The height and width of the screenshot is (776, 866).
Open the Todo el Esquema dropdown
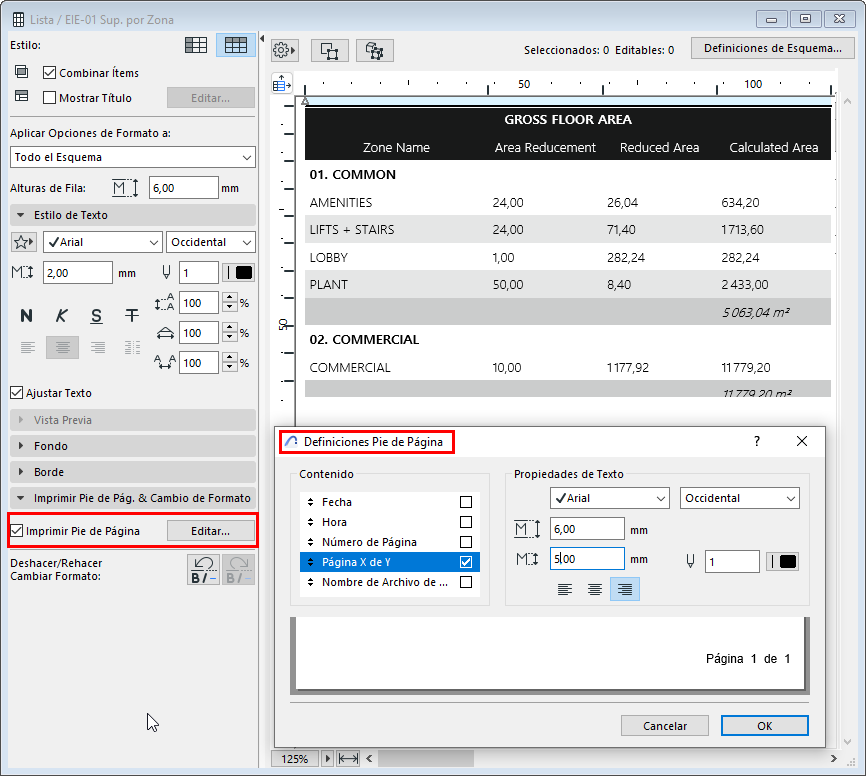click(132, 157)
